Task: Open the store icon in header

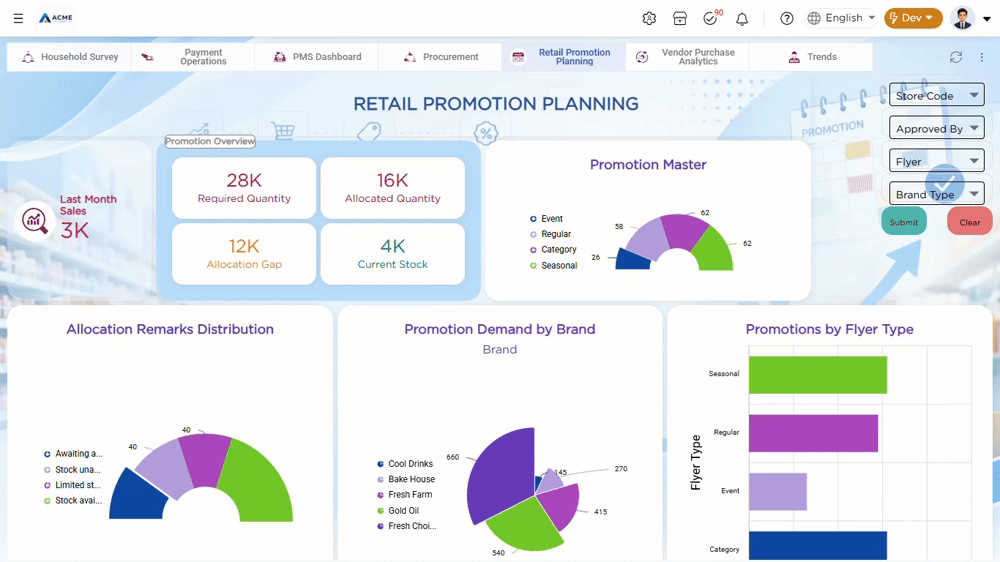Action: (x=680, y=18)
